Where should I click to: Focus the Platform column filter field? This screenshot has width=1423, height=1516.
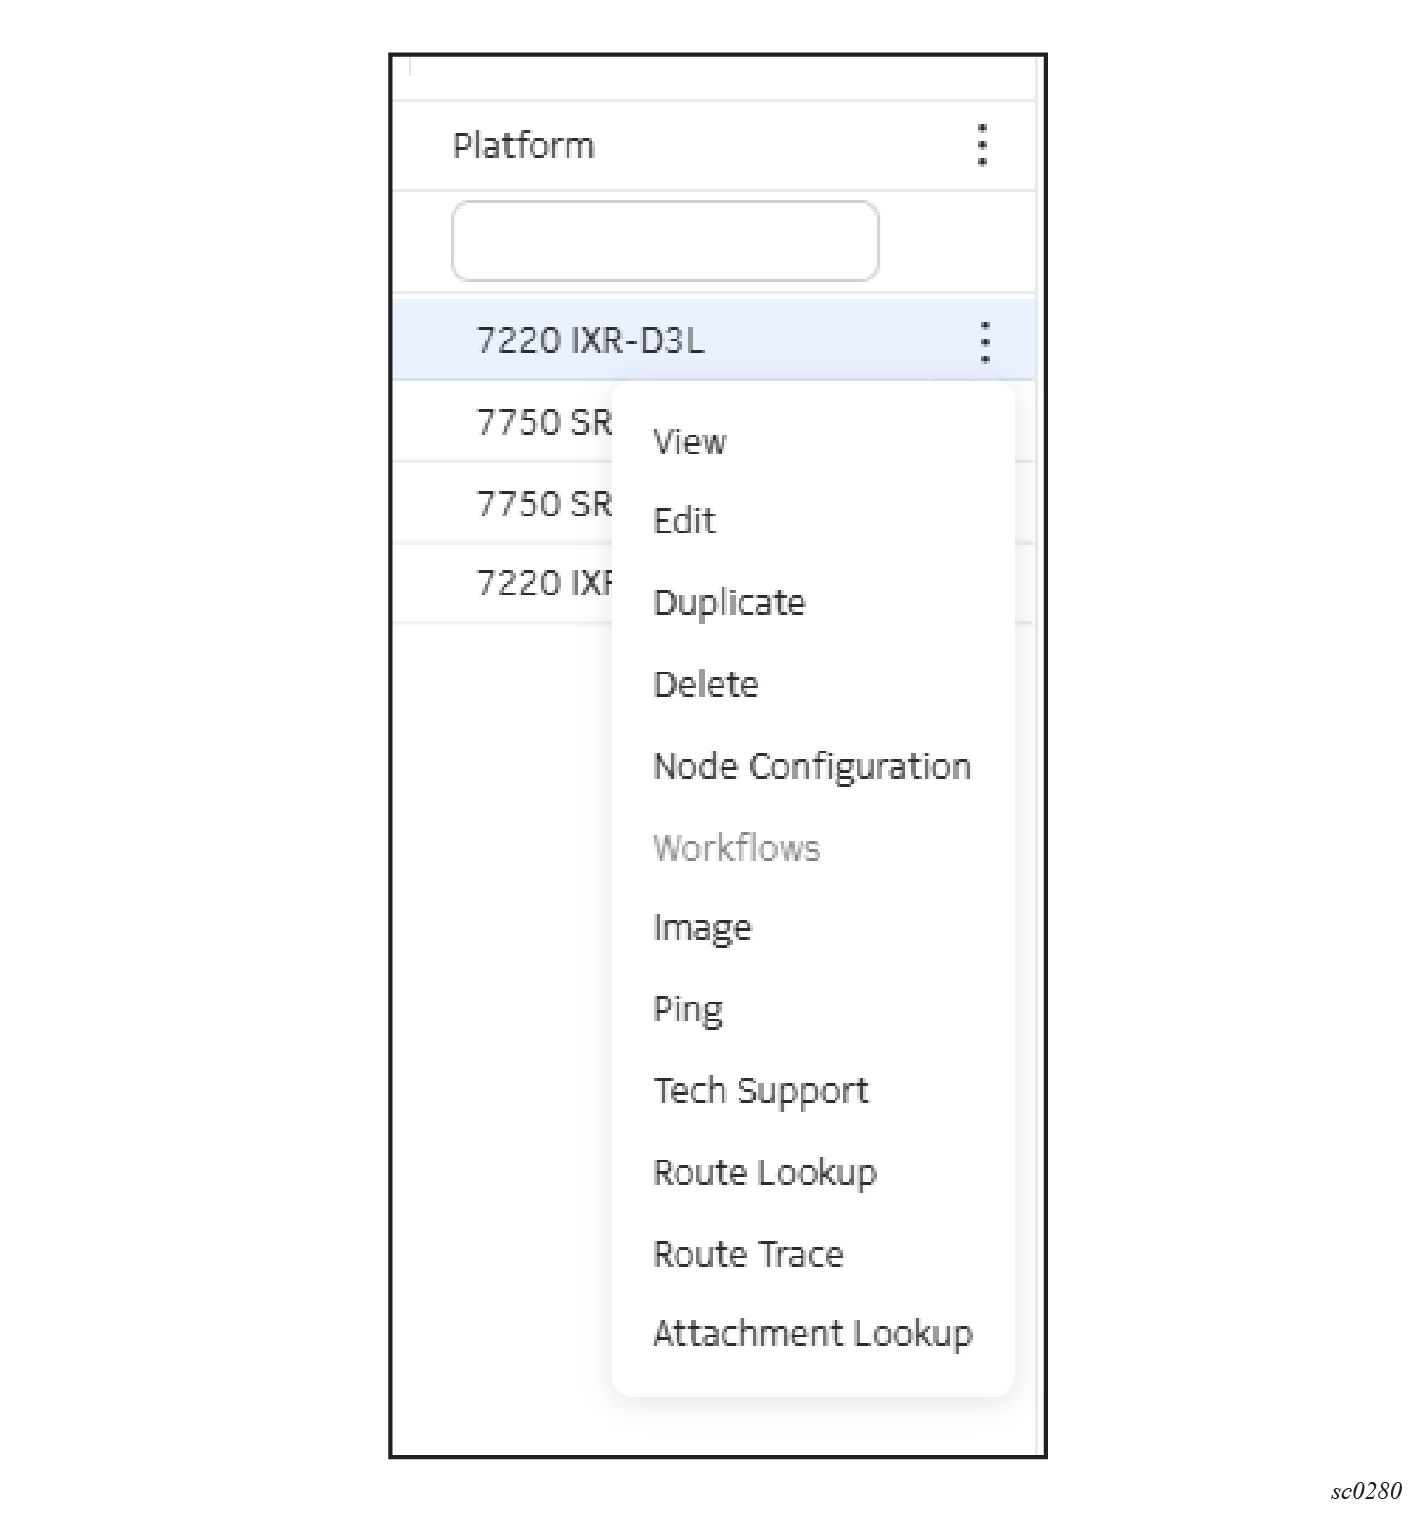click(x=665, y=241)
